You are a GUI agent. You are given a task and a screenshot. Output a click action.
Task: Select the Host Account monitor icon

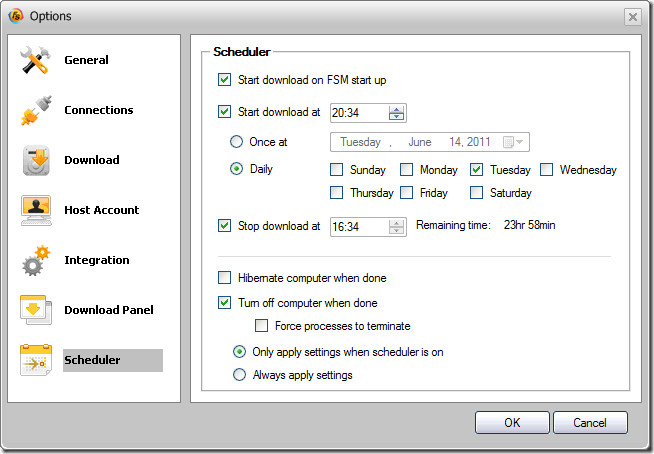pos(36,210)
